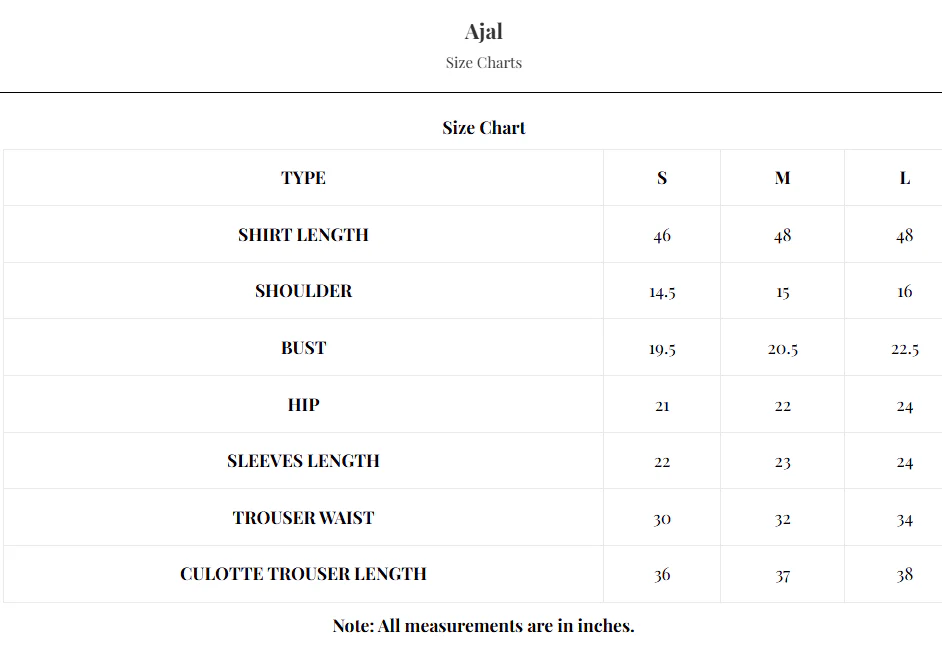The height and width of the screenshot is (653, 942).
Task: Click the Size Charts subtitle
Action: coord(484,63)
